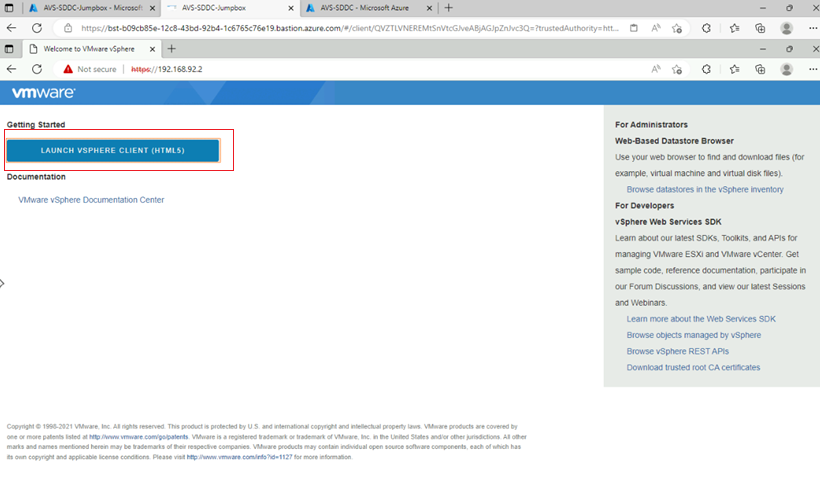Open extensions in inner browser toolbar
The height and width of the screenshot is (477, 820).
pos(706,69)
